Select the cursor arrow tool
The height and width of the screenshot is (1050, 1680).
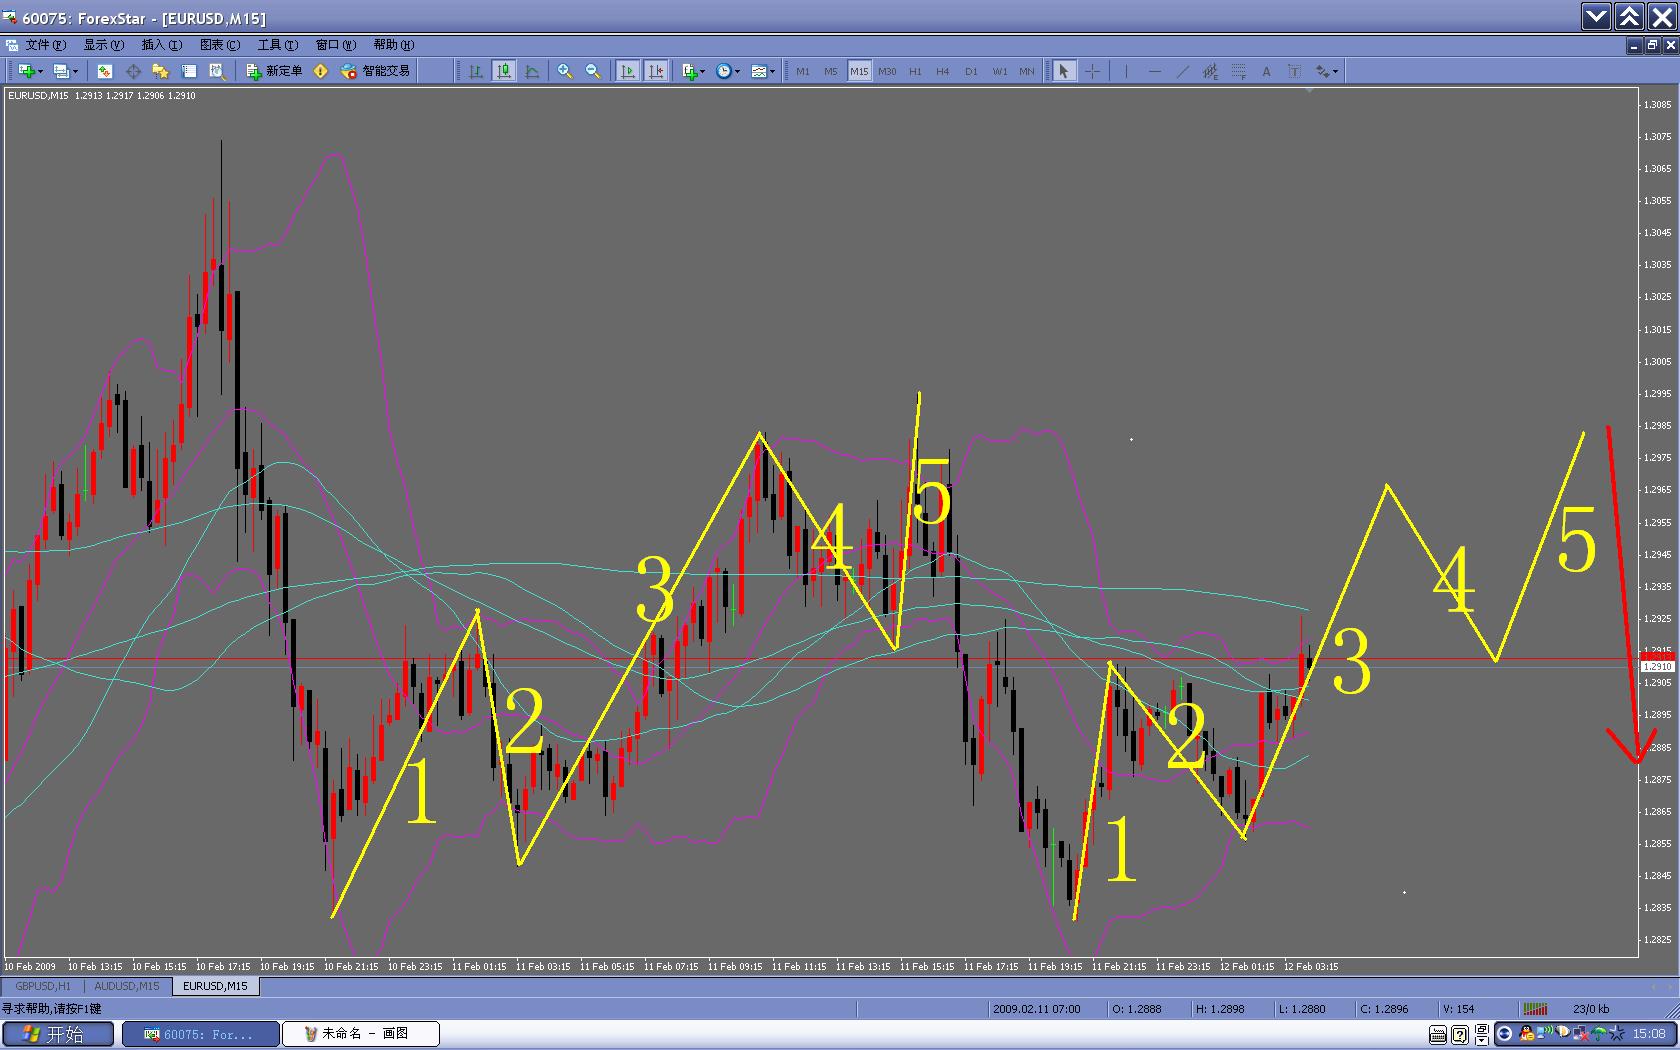pyautogui.click(x=1064, y=71)
